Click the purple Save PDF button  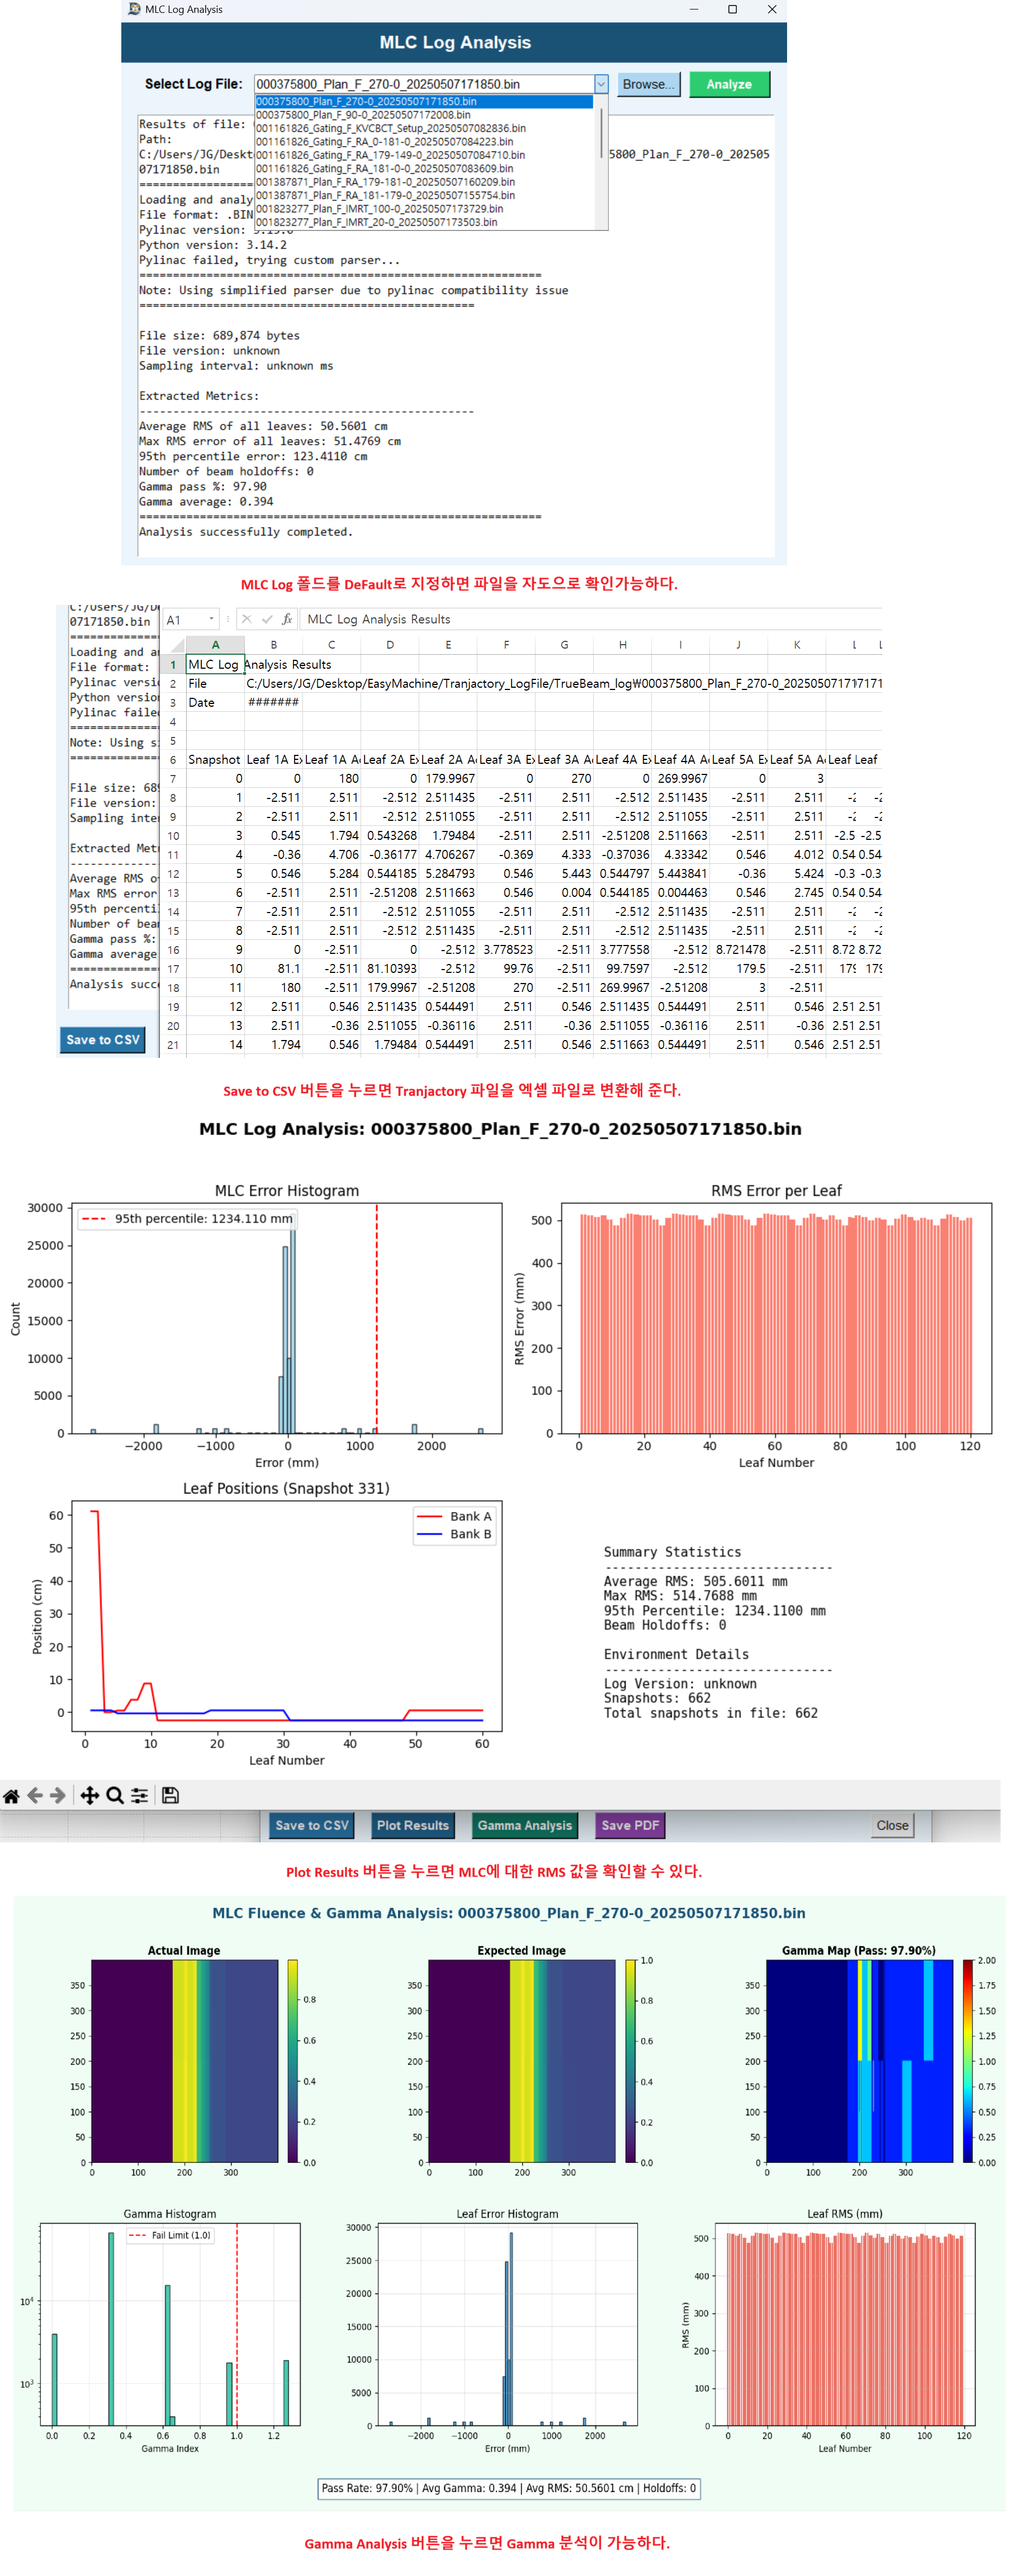click(x=630, y=1825)
